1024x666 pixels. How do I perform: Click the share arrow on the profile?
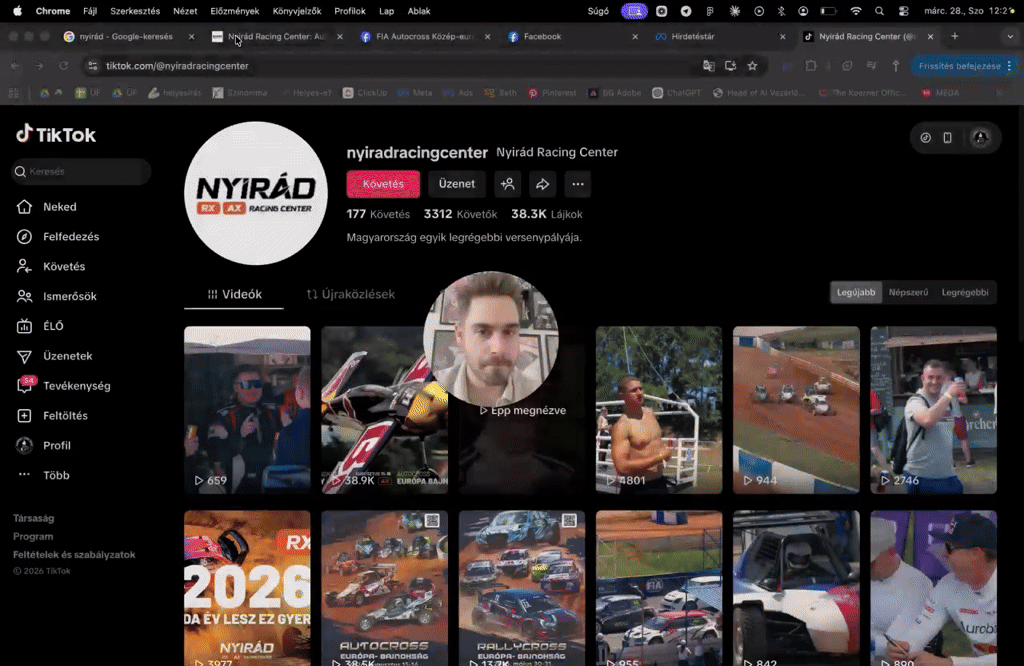pyautogui.click(x=543, y=184)
